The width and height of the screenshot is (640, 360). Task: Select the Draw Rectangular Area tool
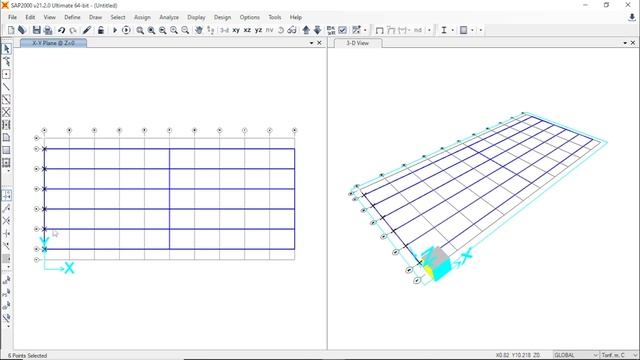pos(7,150)
